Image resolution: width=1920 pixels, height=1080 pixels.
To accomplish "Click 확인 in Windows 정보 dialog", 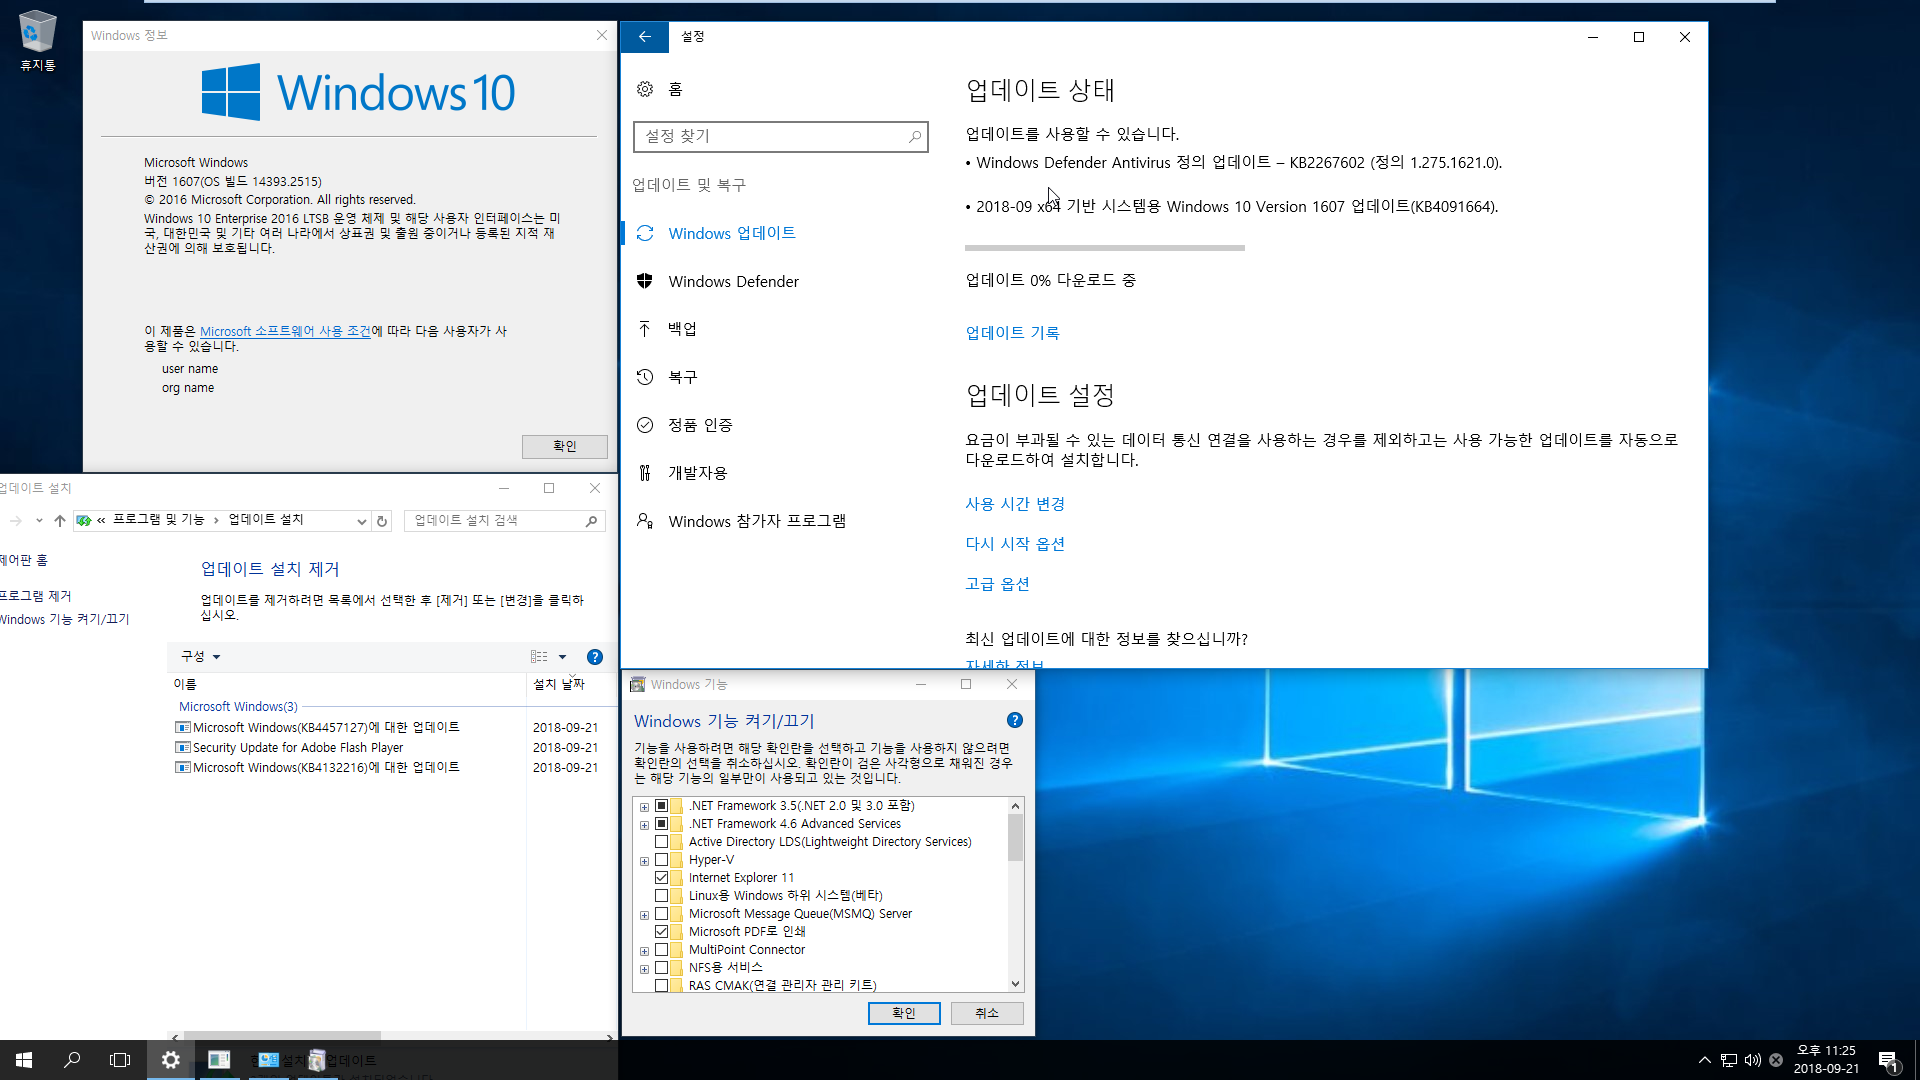I will click(x=564, y=446).
